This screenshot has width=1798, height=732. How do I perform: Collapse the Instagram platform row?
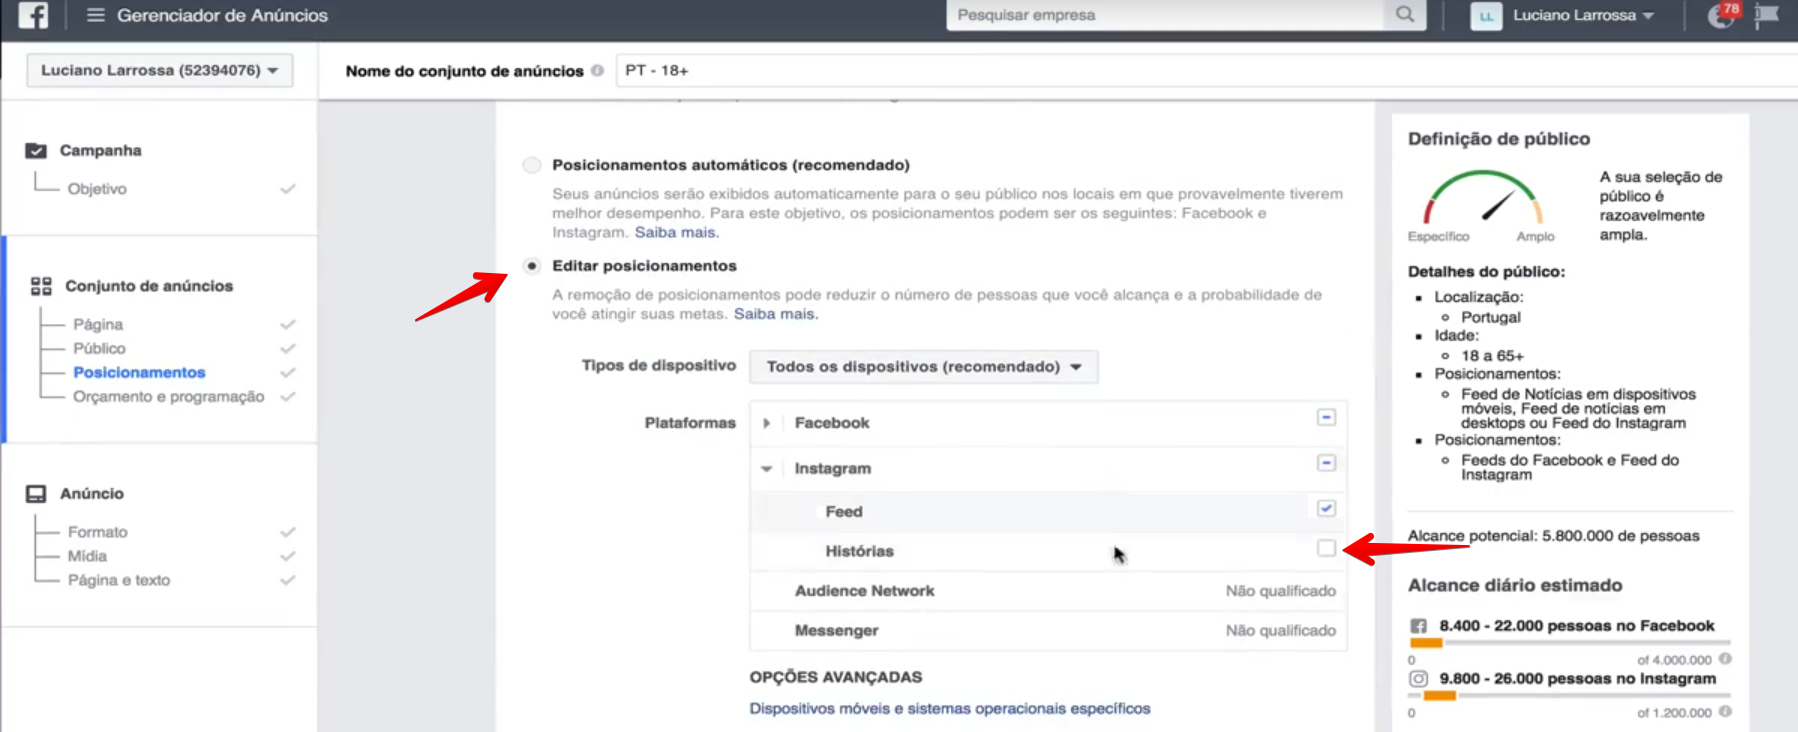pyautogui.click(x=767, y=469)
